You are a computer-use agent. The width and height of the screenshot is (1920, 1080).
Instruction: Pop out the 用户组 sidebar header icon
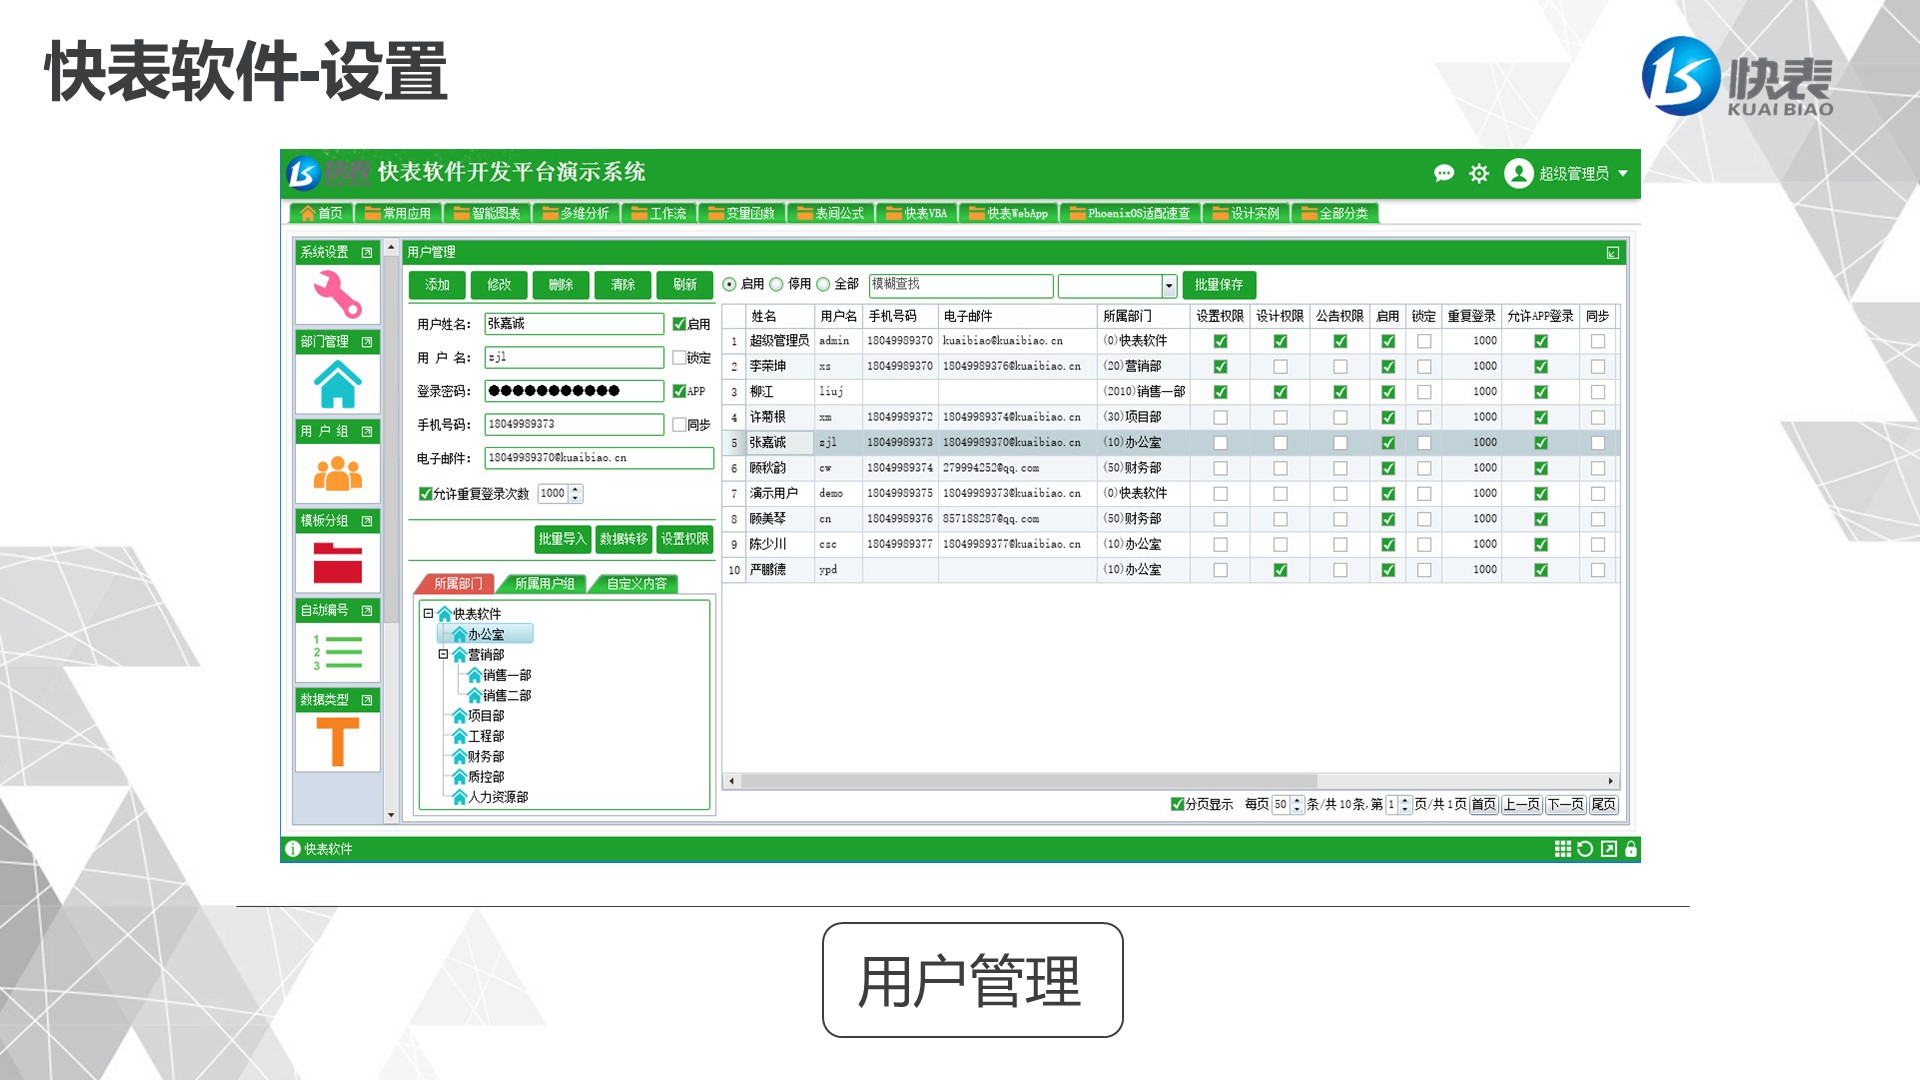click(x=367, y=432)
